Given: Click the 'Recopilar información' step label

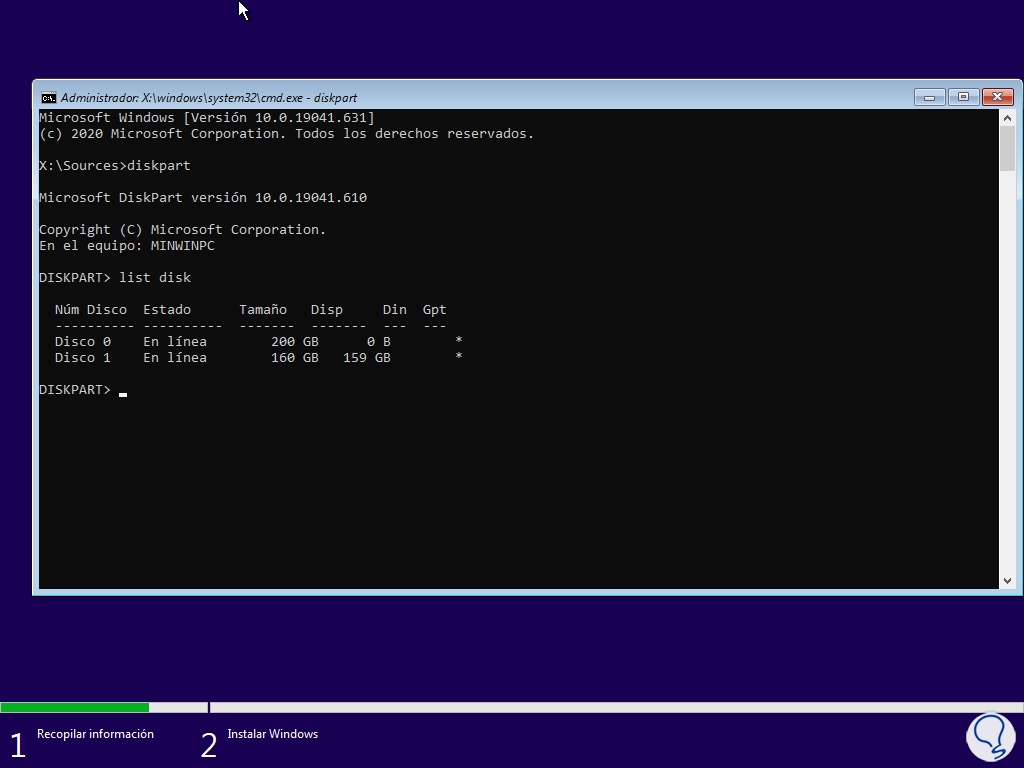Looking at the screenshot, I should [95, 734].
